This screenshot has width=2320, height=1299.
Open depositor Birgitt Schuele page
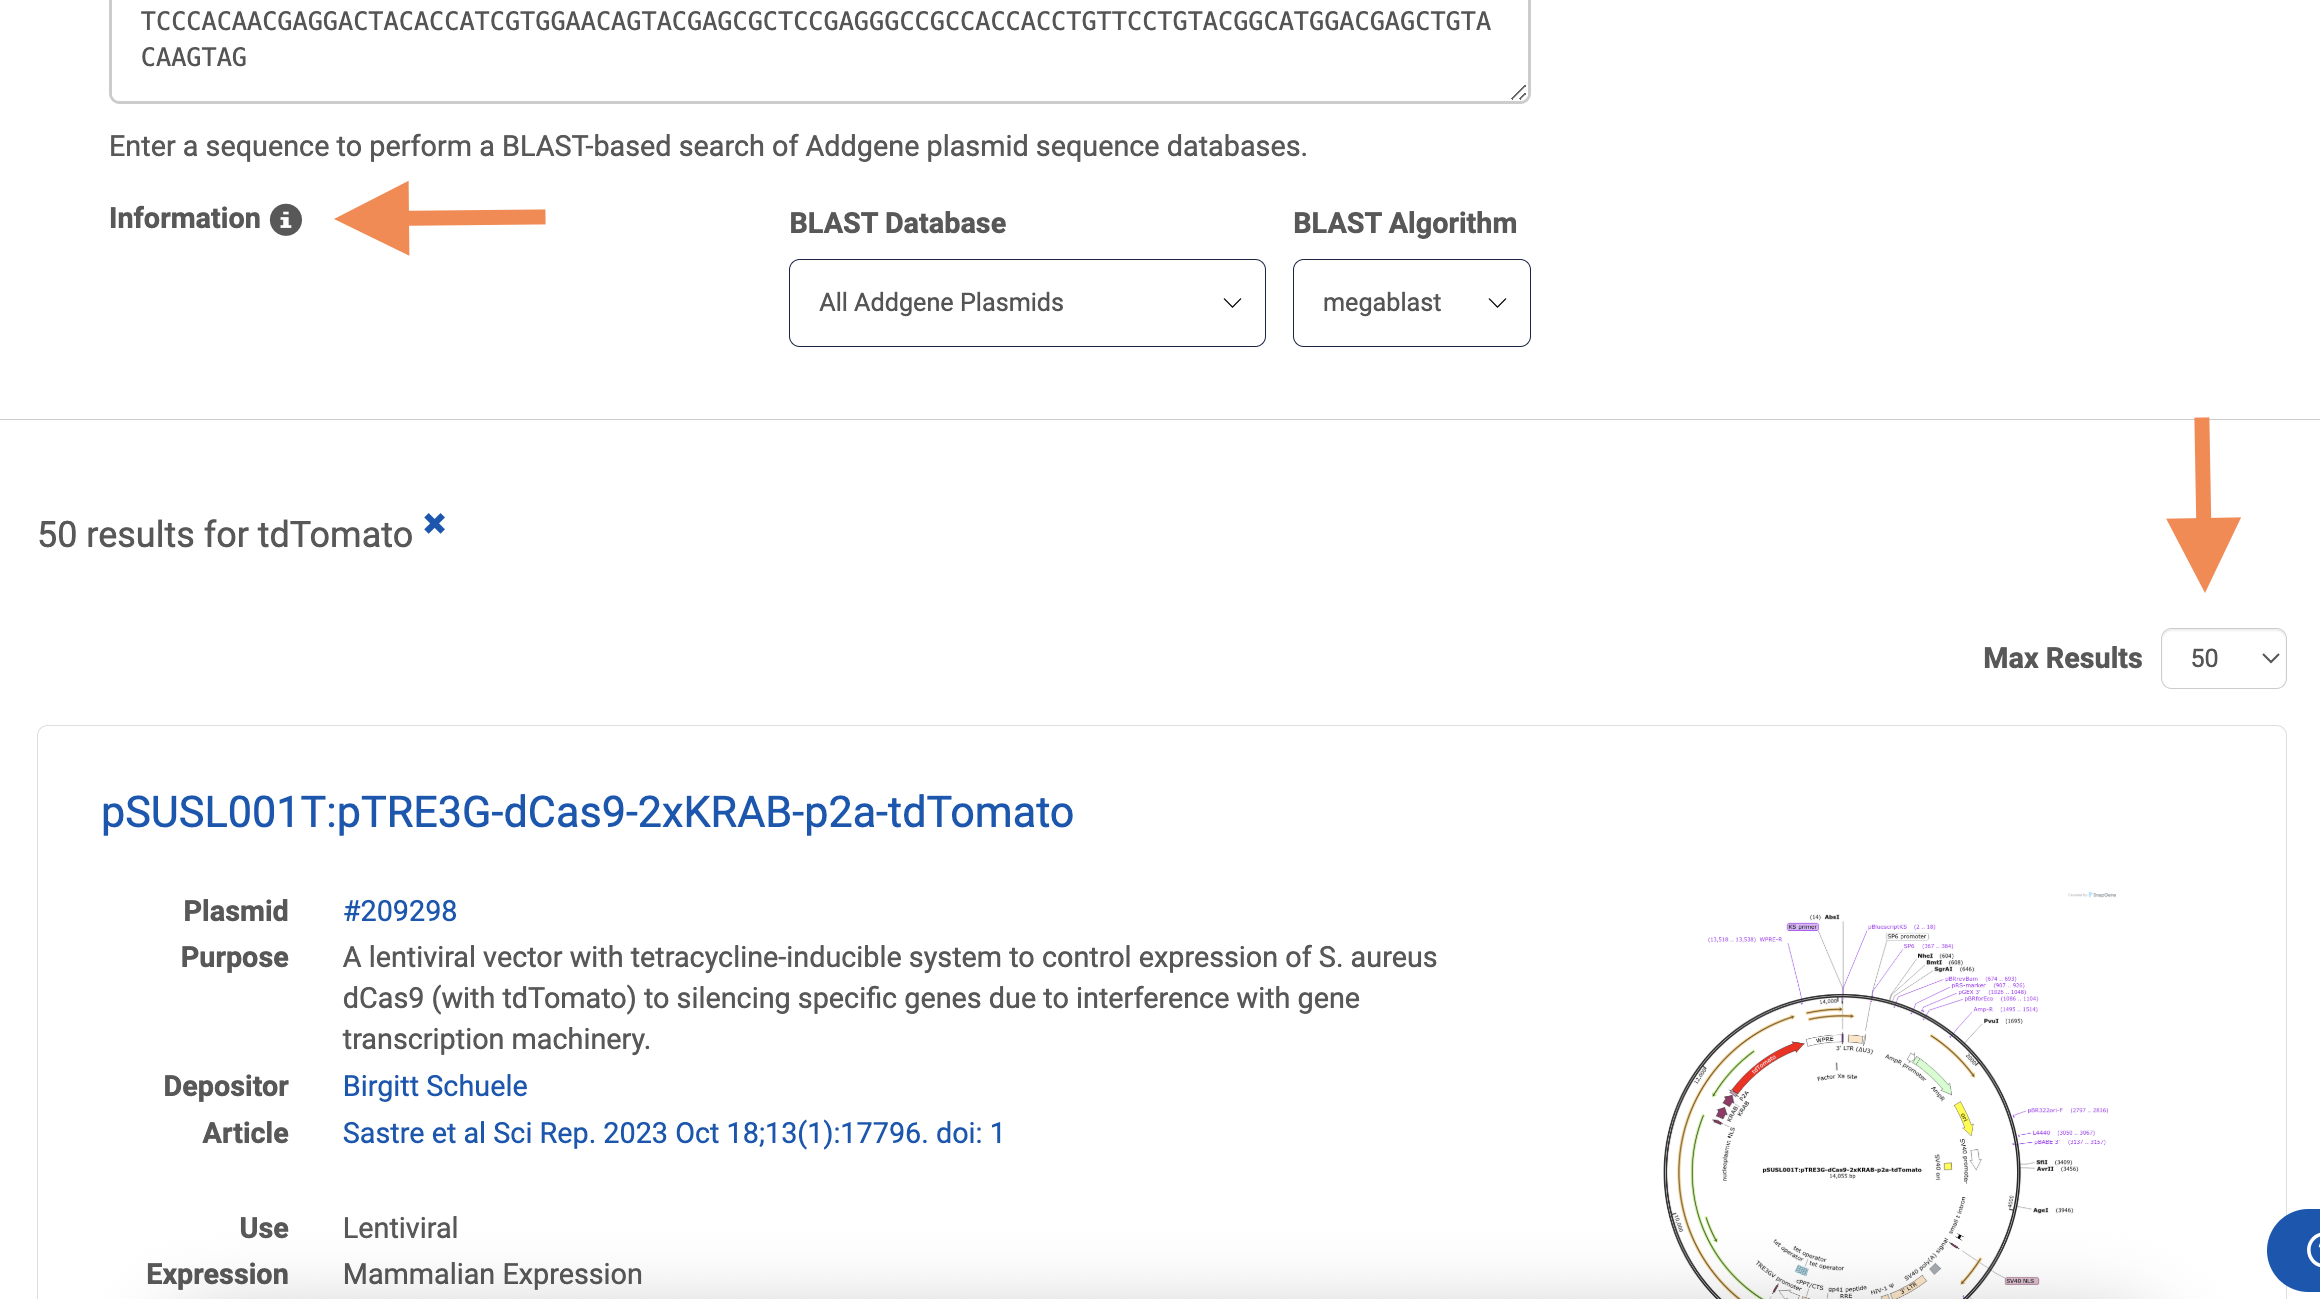click(435, 1085)
